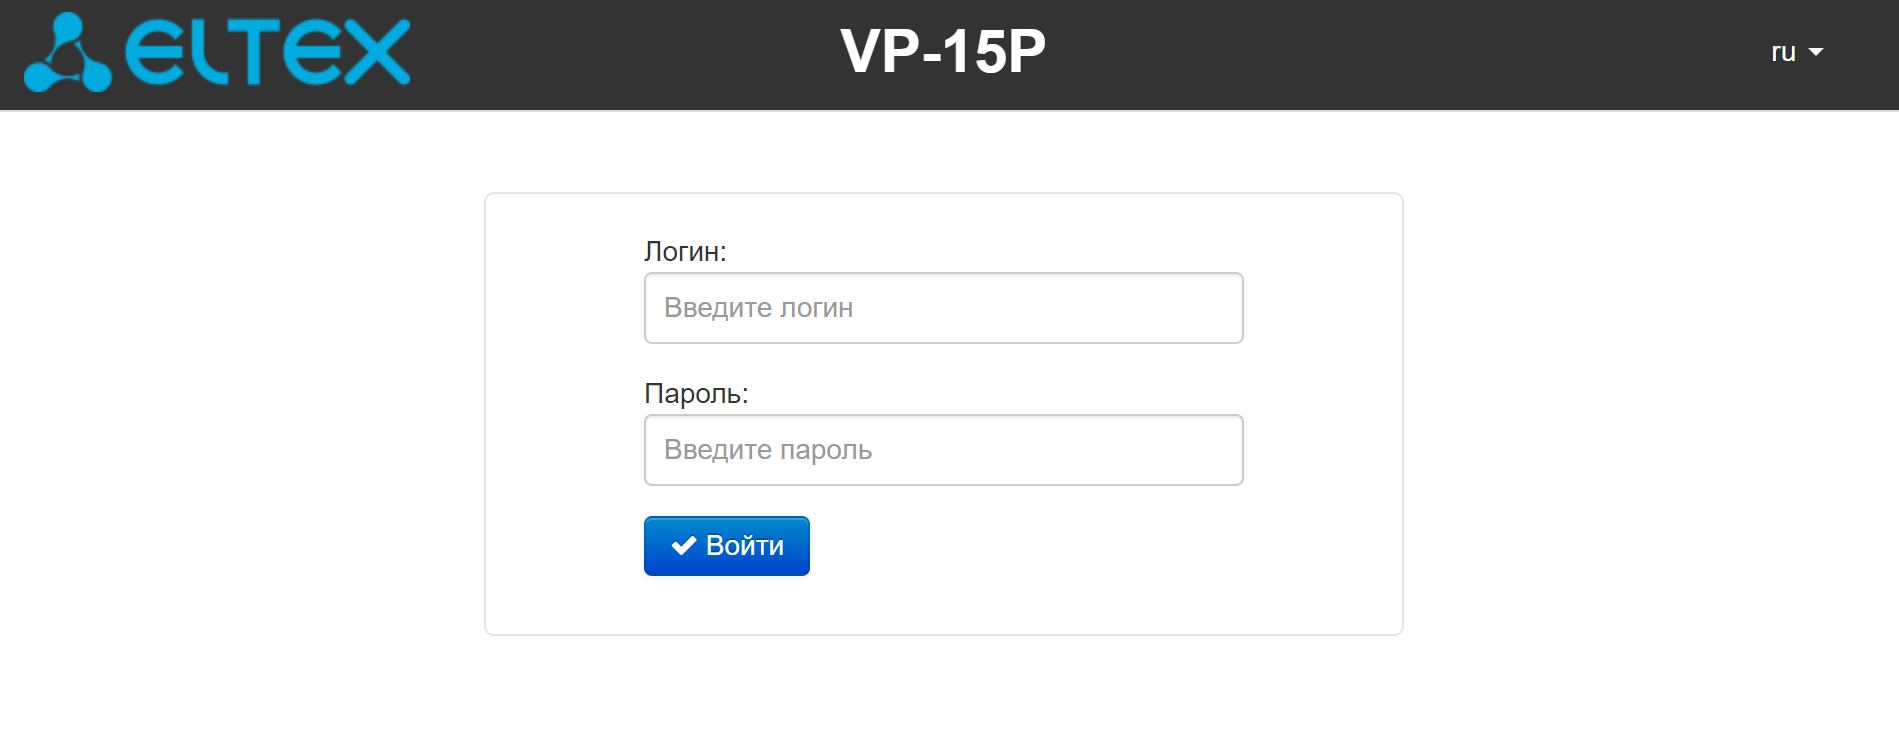Focus the Логин input field

[x=943, y=308]
